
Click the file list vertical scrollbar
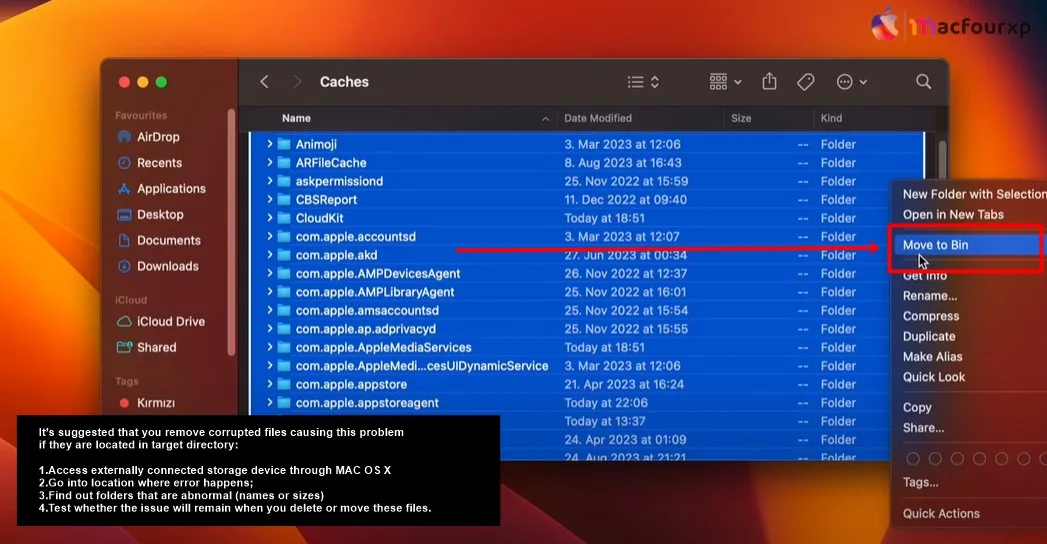coord(942,160)
